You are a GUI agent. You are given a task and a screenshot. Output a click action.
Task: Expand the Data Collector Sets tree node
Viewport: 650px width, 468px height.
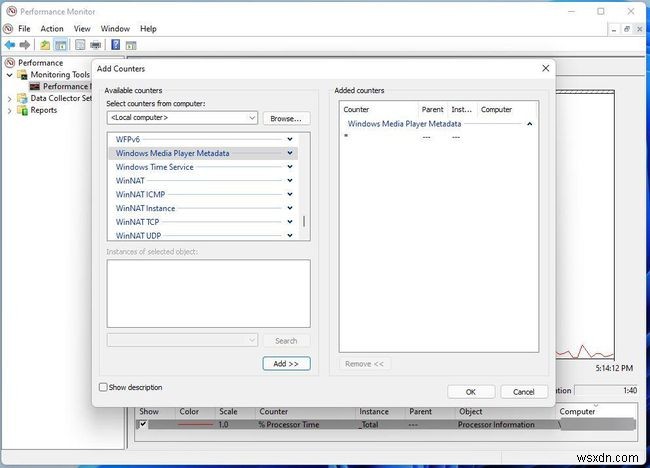coord(10,99)
